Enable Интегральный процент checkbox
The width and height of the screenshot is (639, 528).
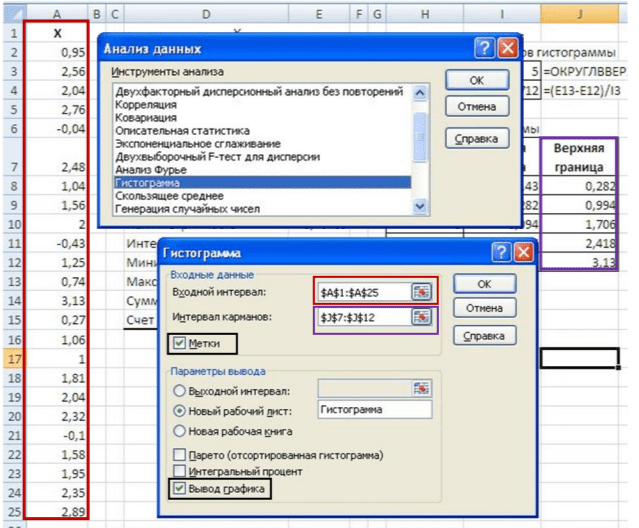(181, 471)
